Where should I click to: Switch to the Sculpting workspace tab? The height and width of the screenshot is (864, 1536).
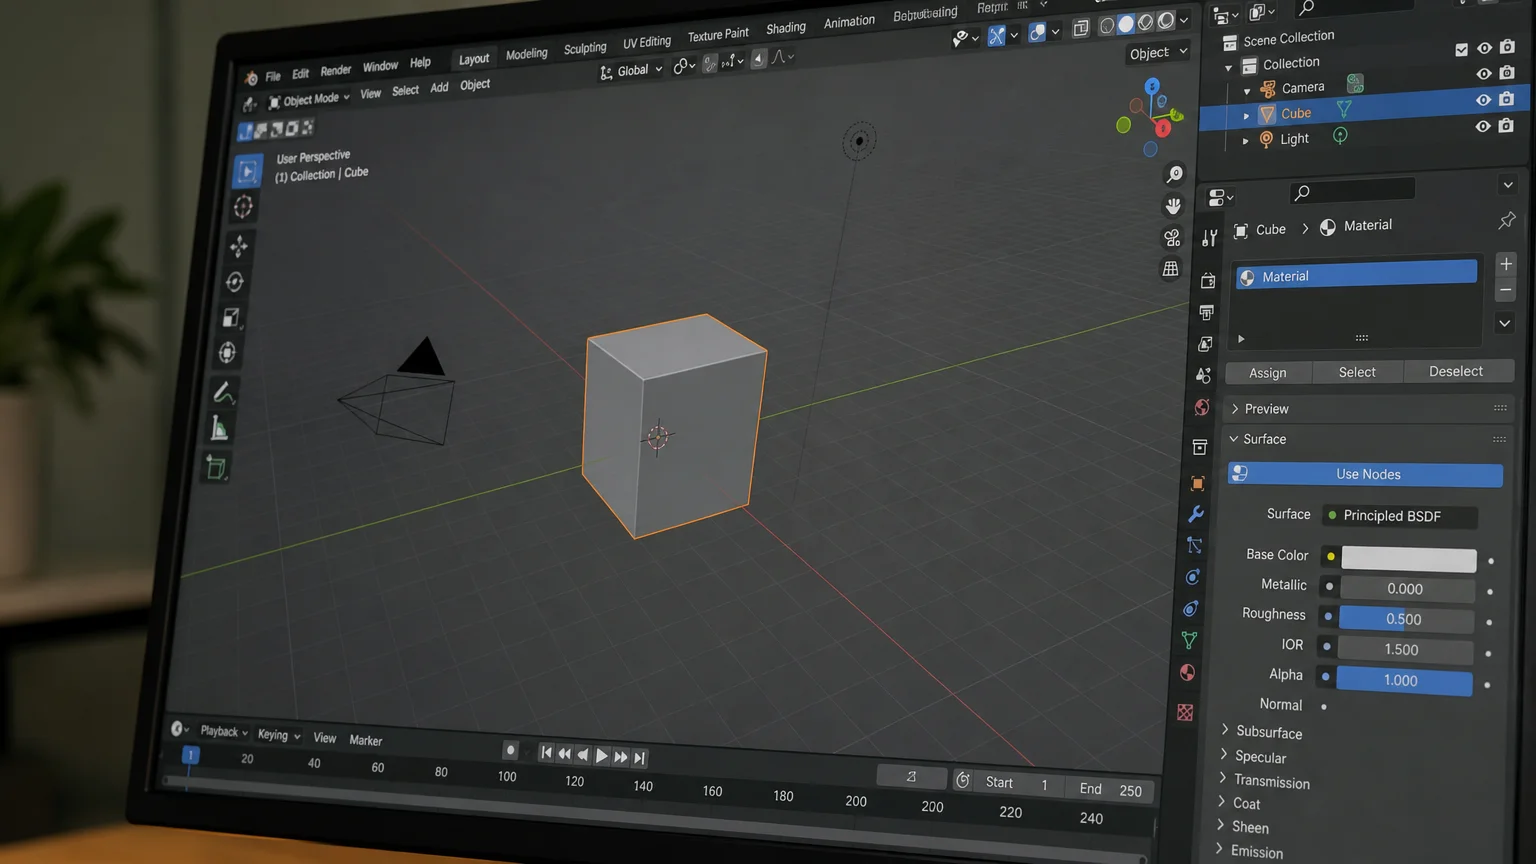tap(585, 48)
